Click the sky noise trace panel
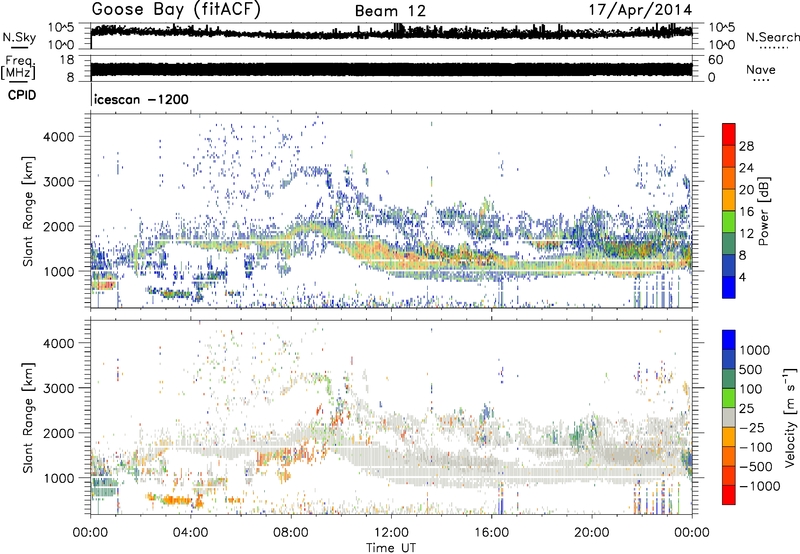This screenshot has height=554, width=800. point(391,36)
